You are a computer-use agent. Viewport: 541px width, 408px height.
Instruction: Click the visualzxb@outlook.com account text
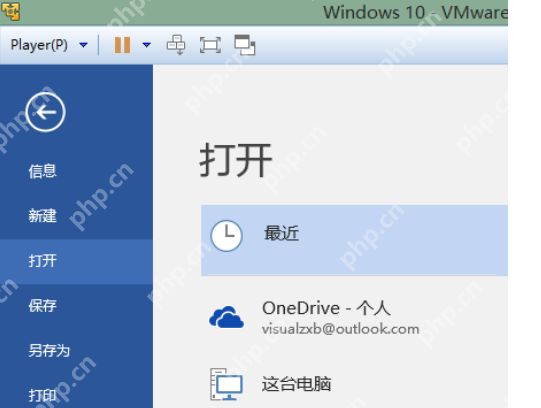click(341, 329)
